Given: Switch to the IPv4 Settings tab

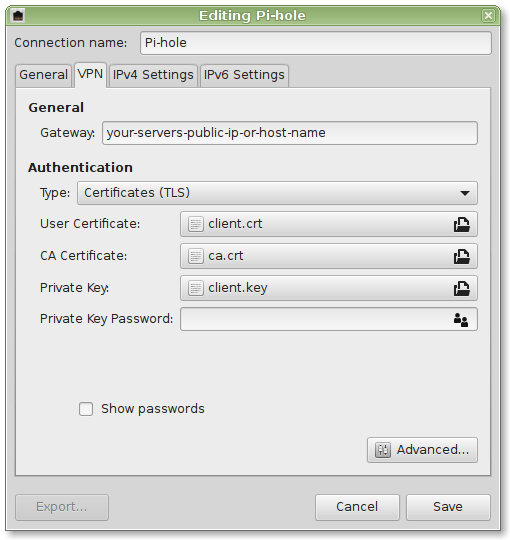Looking at the screenshot, I should pyautogui.click(x=153, y=75).
